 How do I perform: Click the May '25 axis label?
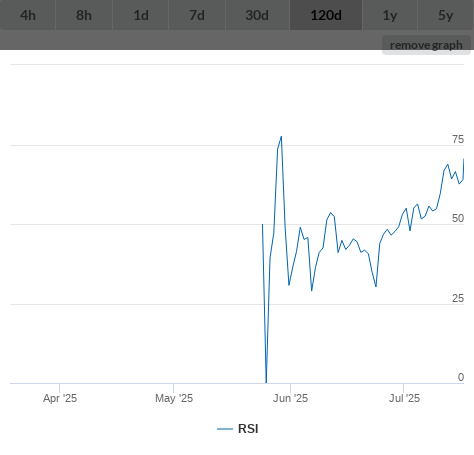[x=174, y=398]
